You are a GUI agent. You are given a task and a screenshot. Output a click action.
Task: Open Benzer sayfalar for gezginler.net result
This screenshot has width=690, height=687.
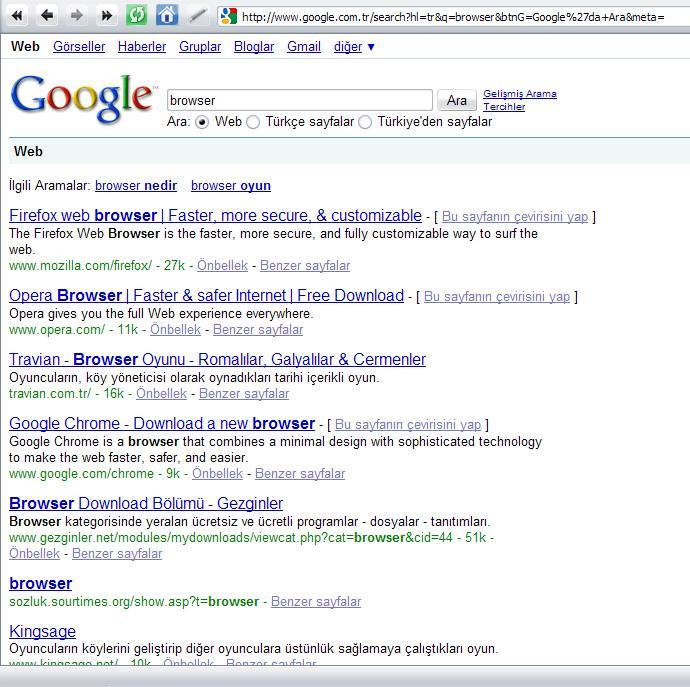point(117,554)
